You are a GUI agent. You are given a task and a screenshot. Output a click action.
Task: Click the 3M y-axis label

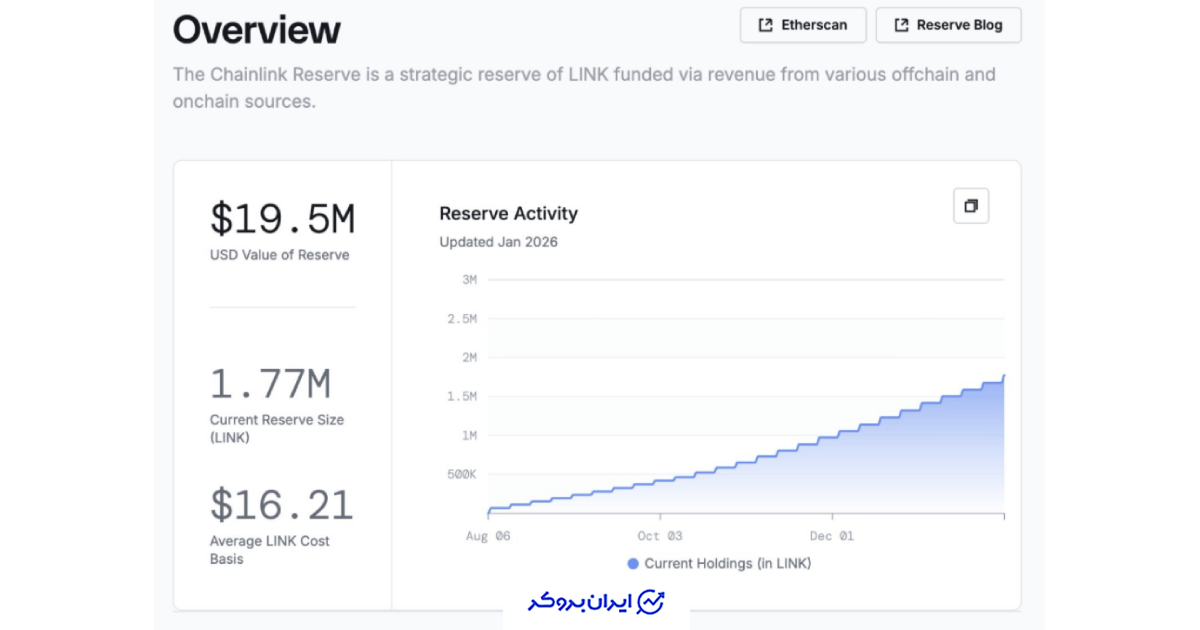469,280
